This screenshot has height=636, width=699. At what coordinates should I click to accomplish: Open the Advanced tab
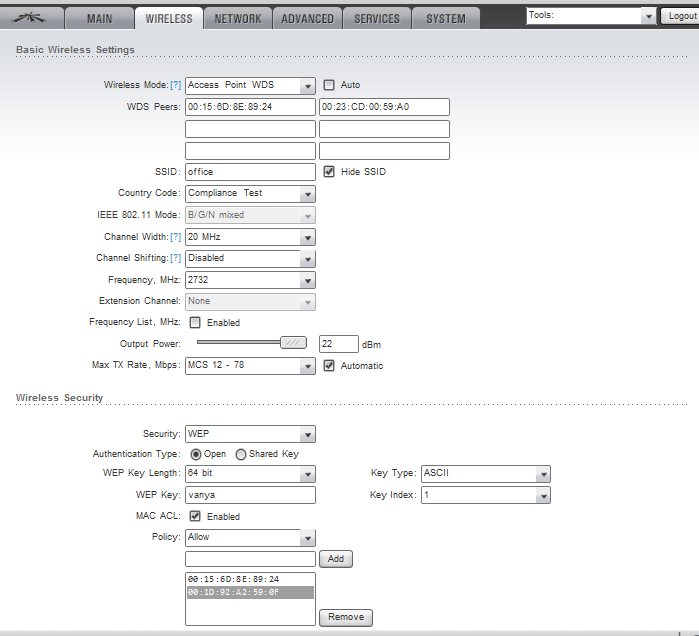coord(307,19)
